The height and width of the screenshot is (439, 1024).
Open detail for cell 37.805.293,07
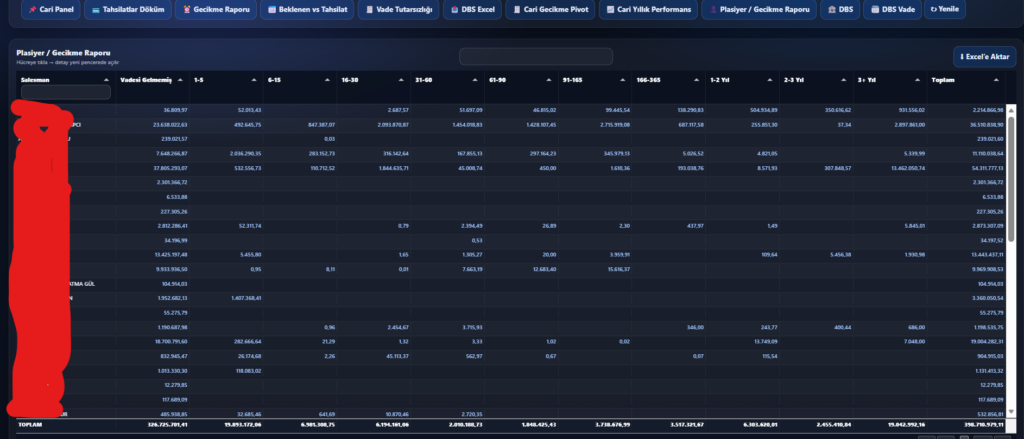click(x=170, y=168)
